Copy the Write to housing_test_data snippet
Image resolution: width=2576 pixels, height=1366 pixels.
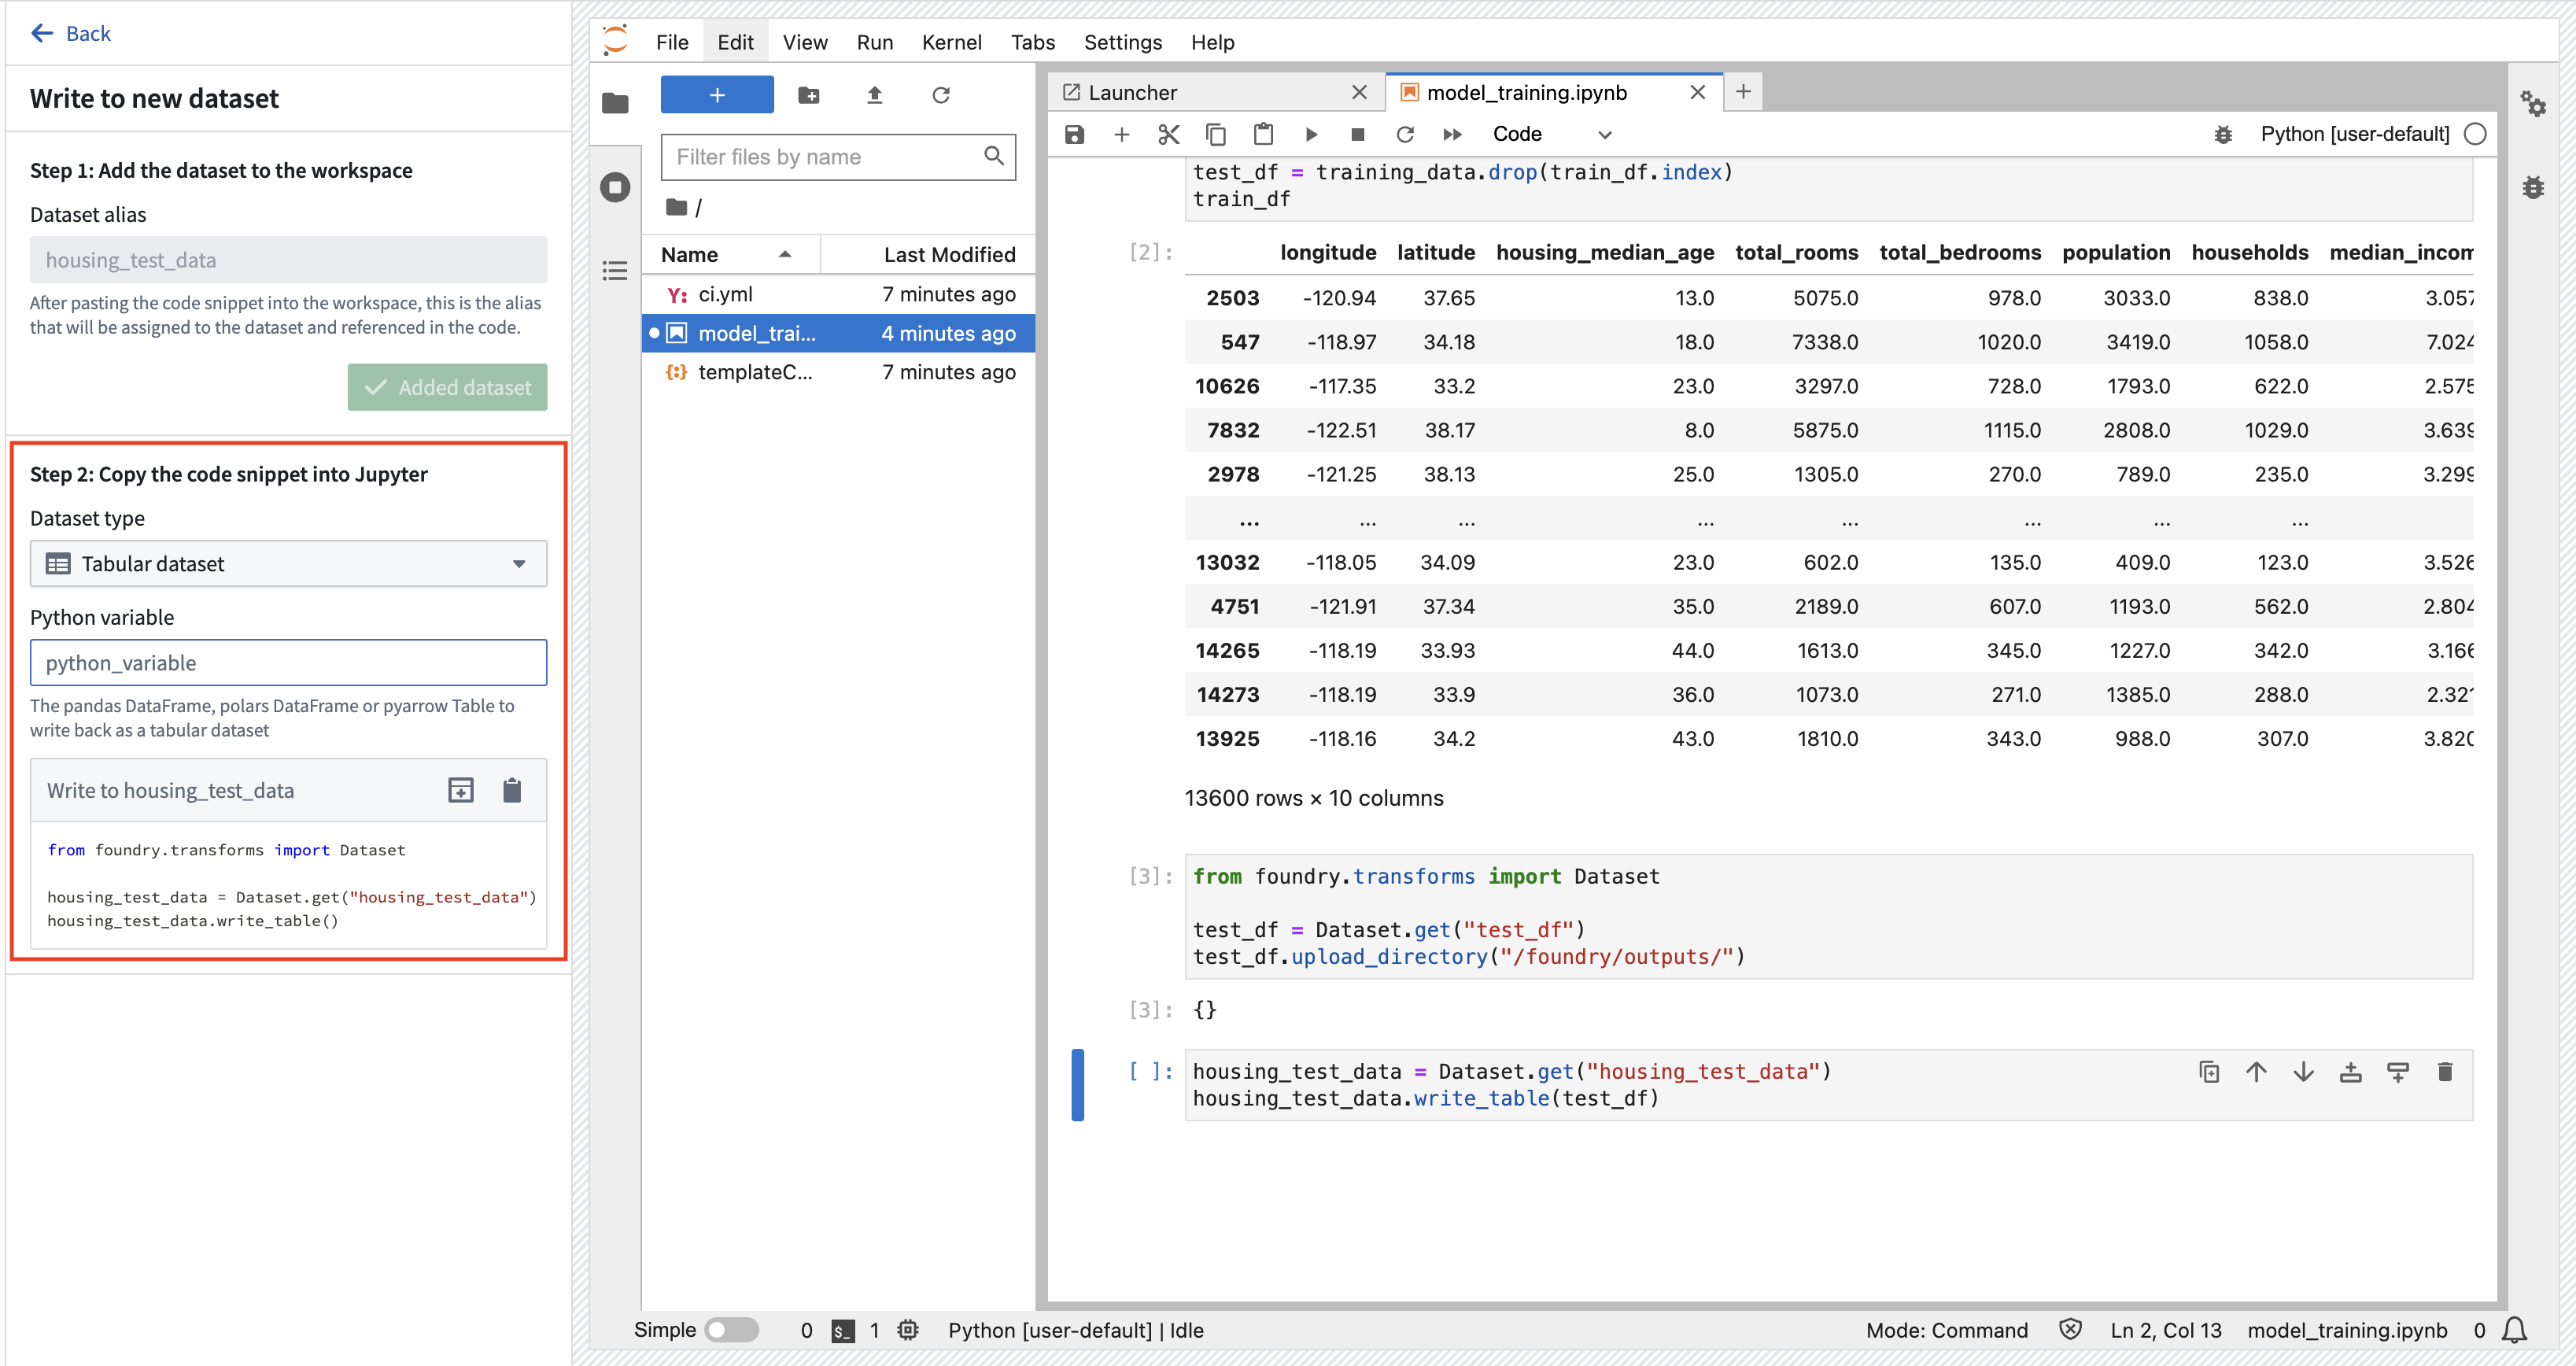coord(512,790)
